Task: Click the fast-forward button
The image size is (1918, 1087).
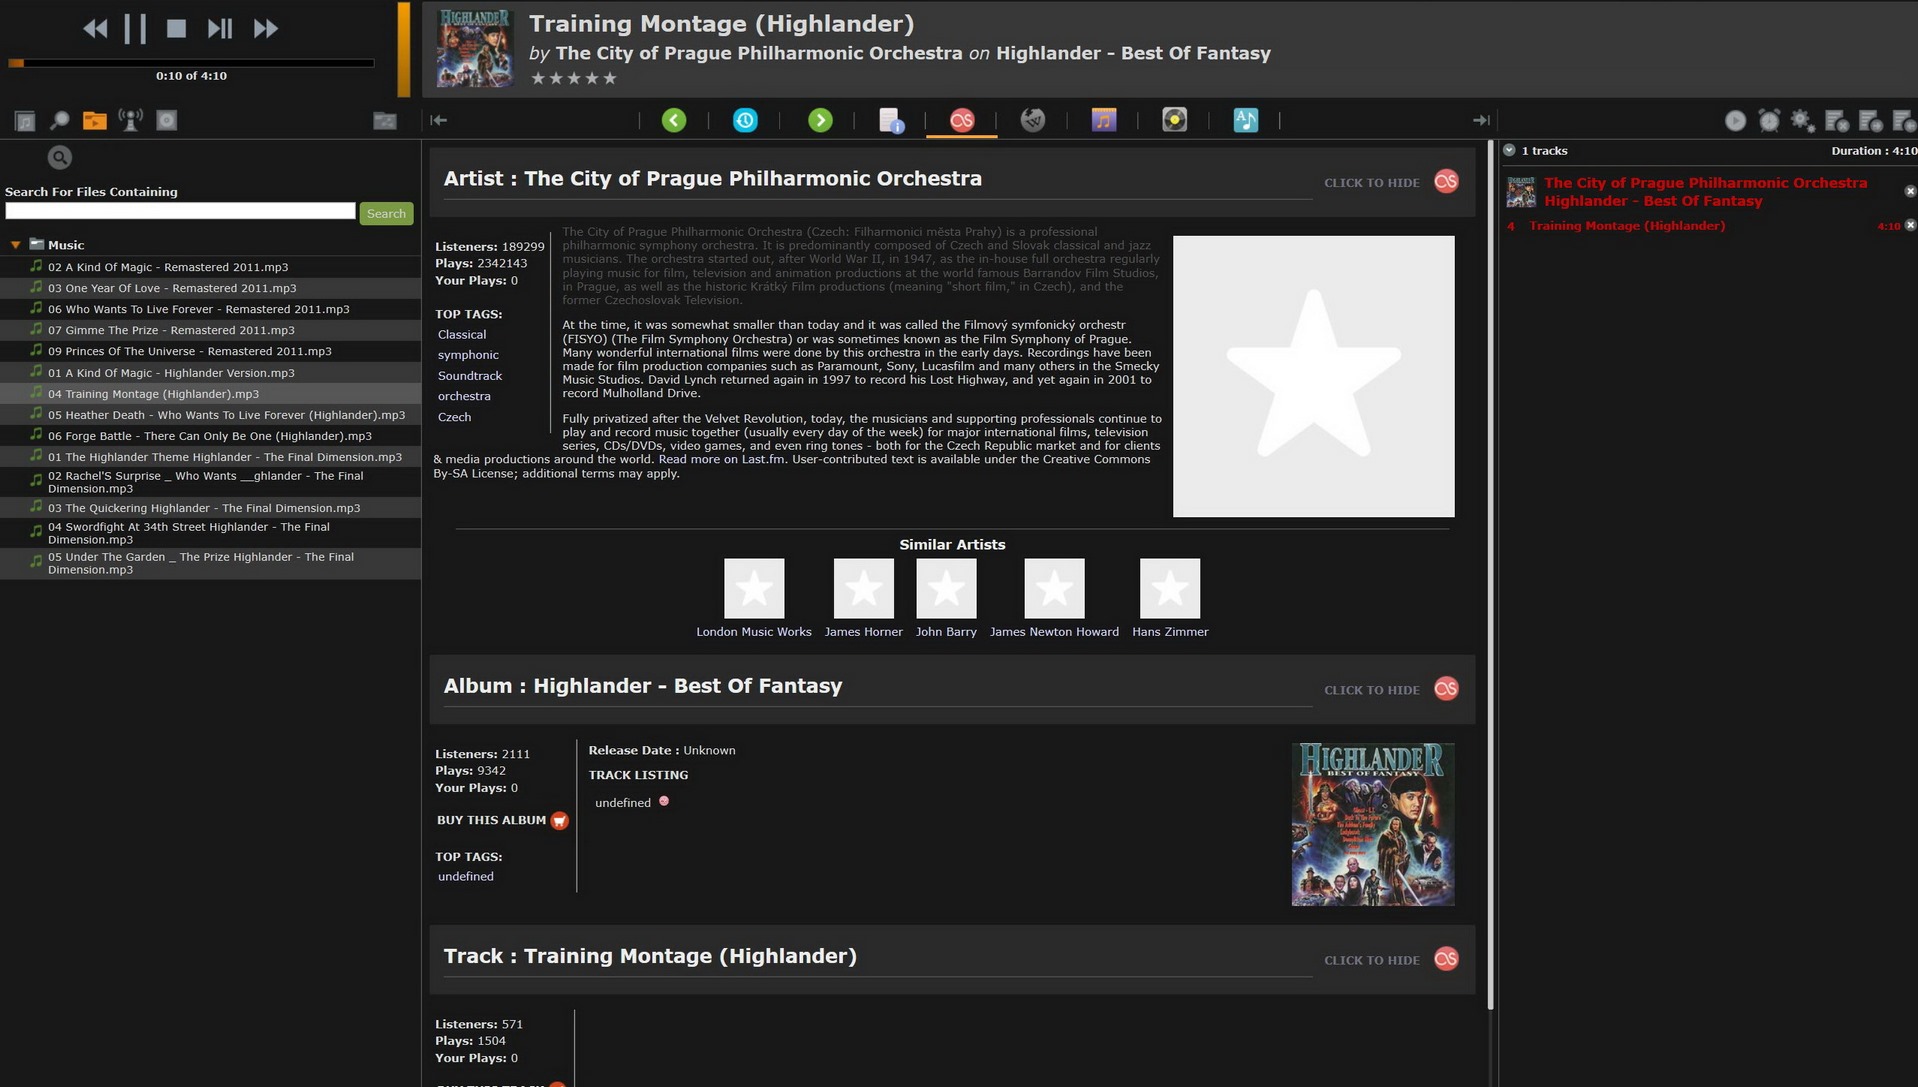Action: [265, 29]
